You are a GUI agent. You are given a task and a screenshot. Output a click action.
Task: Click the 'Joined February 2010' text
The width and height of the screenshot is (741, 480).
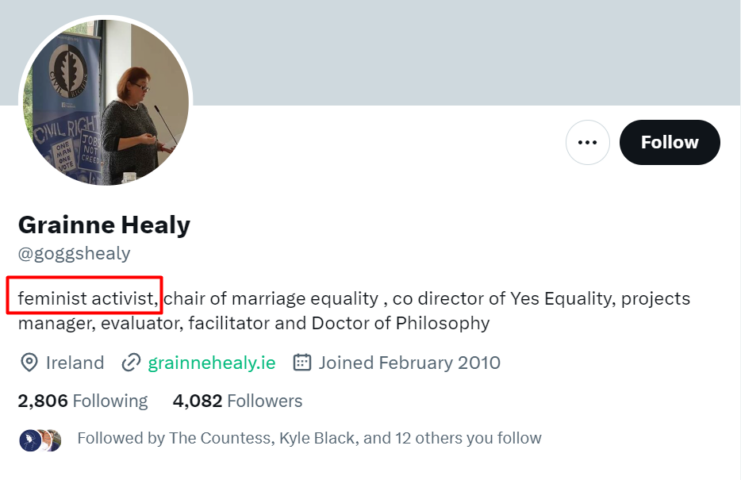pos(409,362)
